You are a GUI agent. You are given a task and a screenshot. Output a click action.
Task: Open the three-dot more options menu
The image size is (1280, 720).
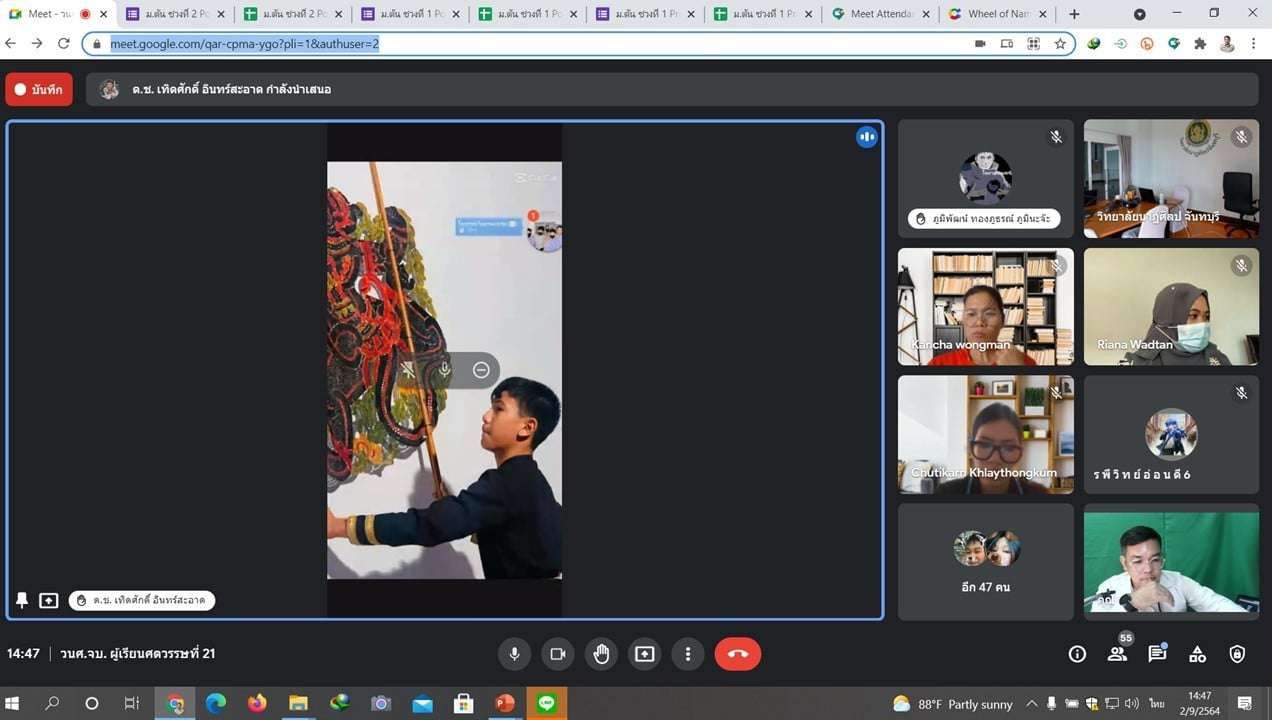pos(688,654)
